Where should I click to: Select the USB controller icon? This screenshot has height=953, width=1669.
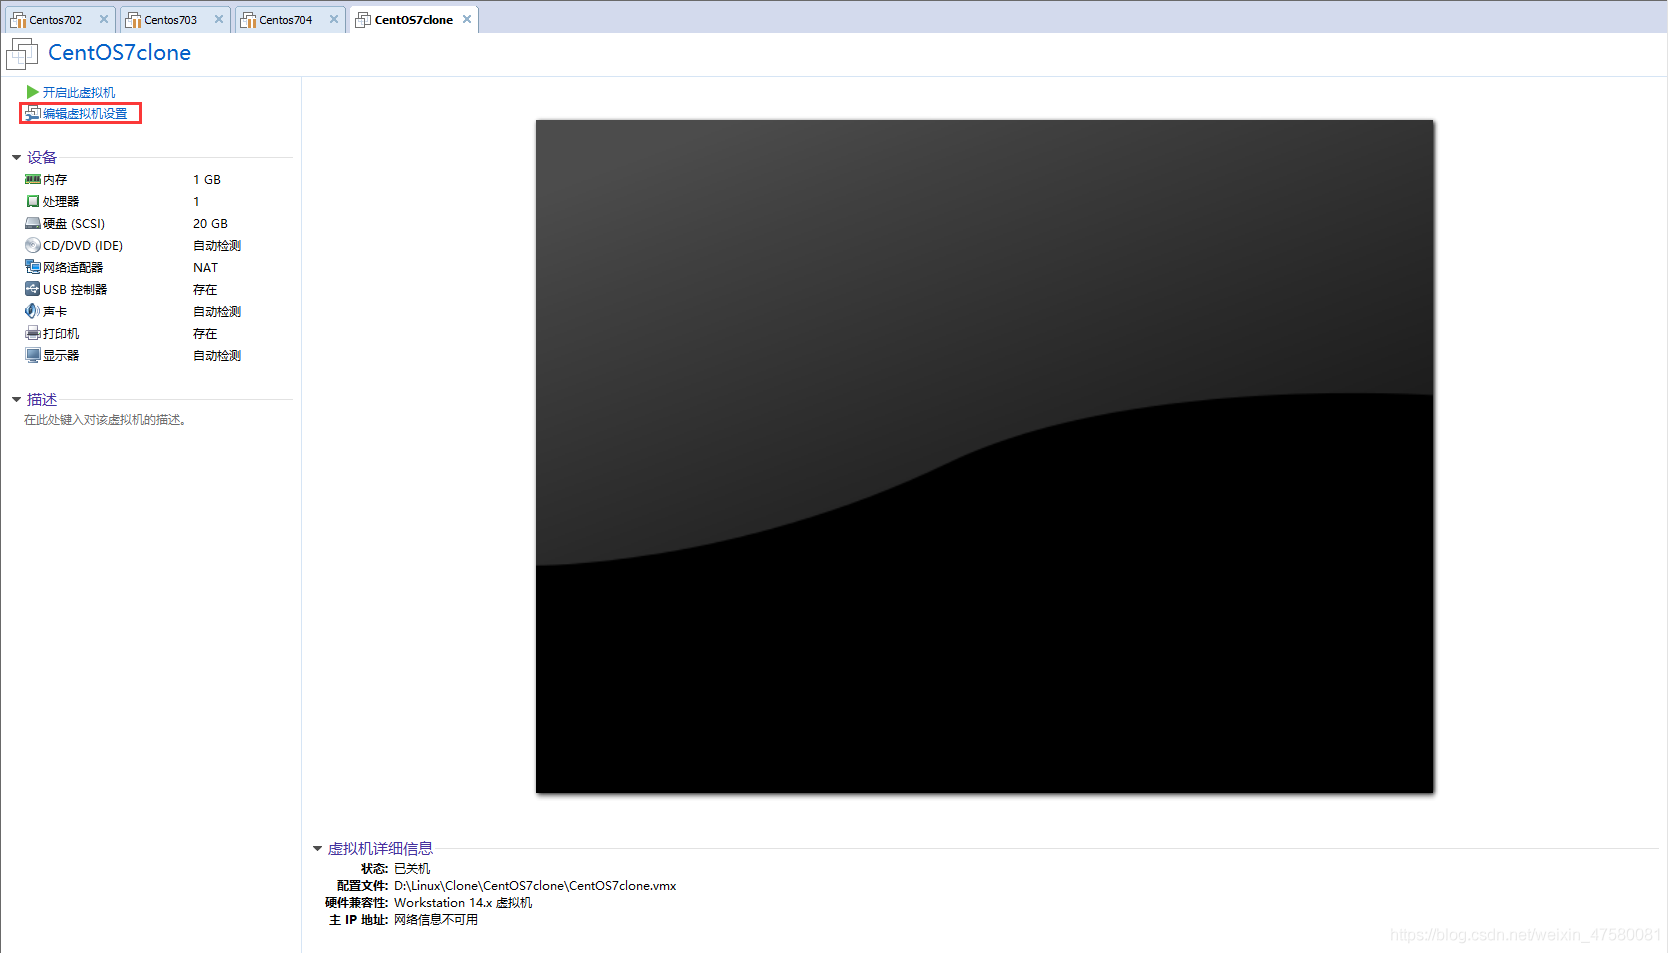33,290
